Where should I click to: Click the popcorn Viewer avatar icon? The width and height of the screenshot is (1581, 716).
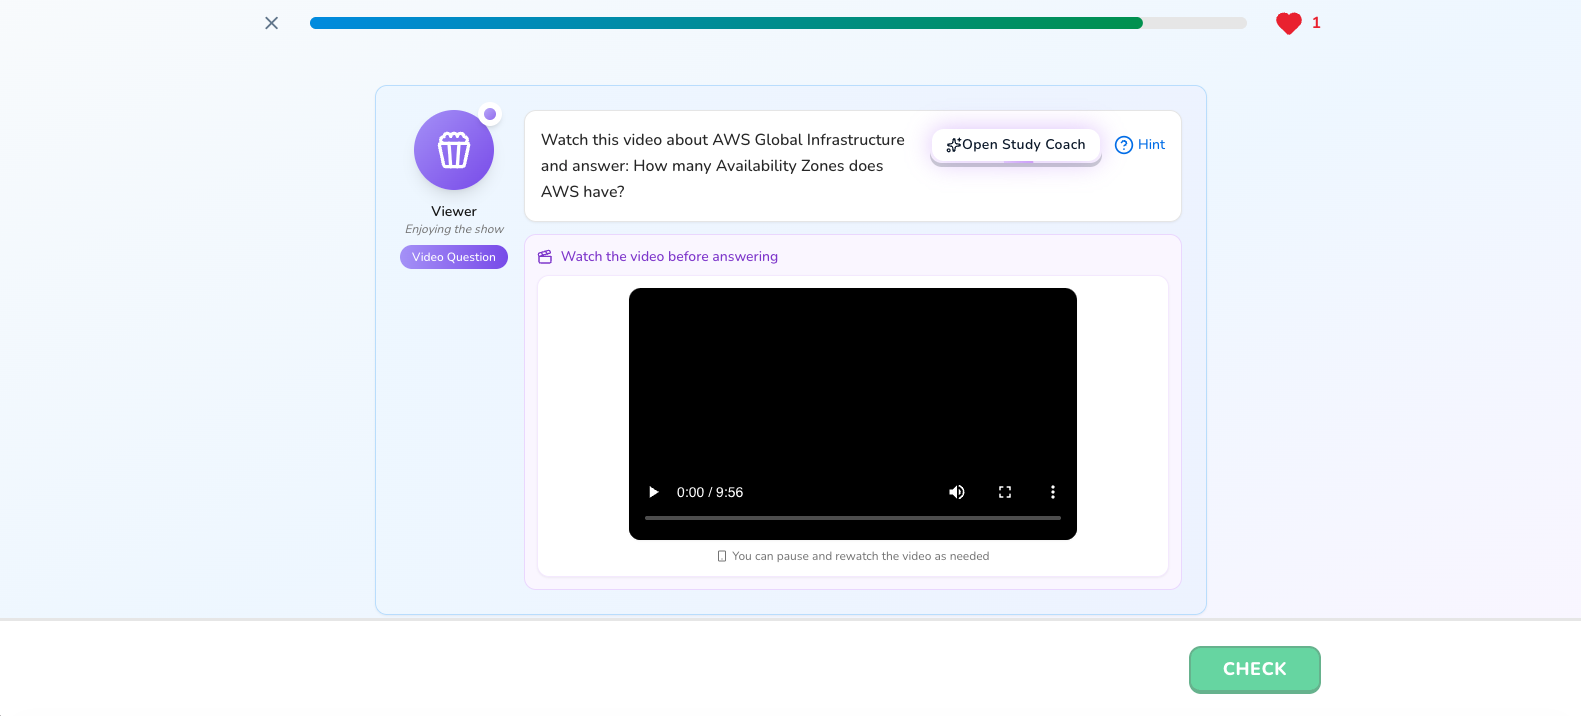tap(454, 150)
